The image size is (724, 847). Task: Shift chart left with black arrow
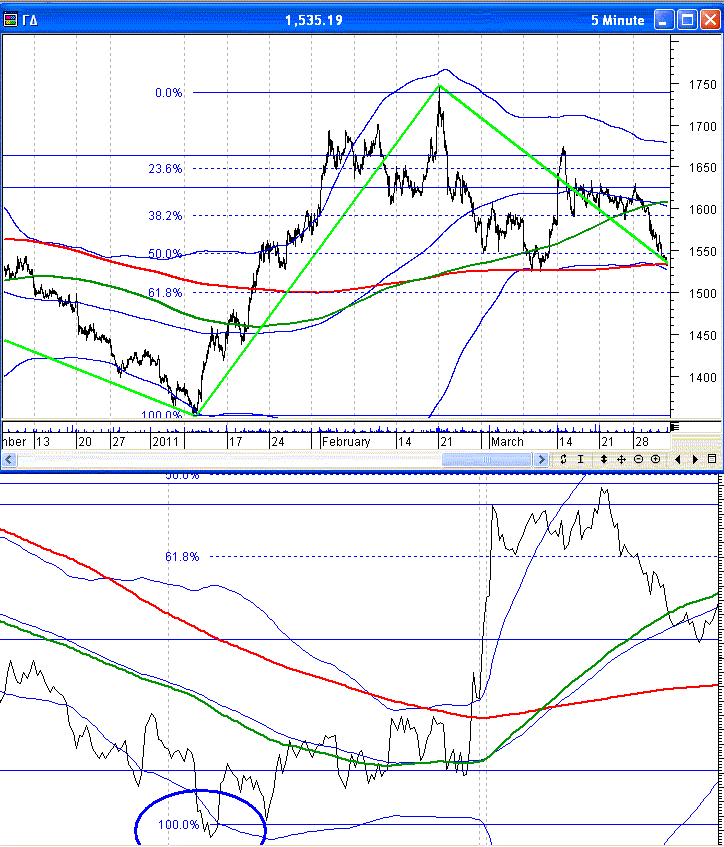pos(678,459)
